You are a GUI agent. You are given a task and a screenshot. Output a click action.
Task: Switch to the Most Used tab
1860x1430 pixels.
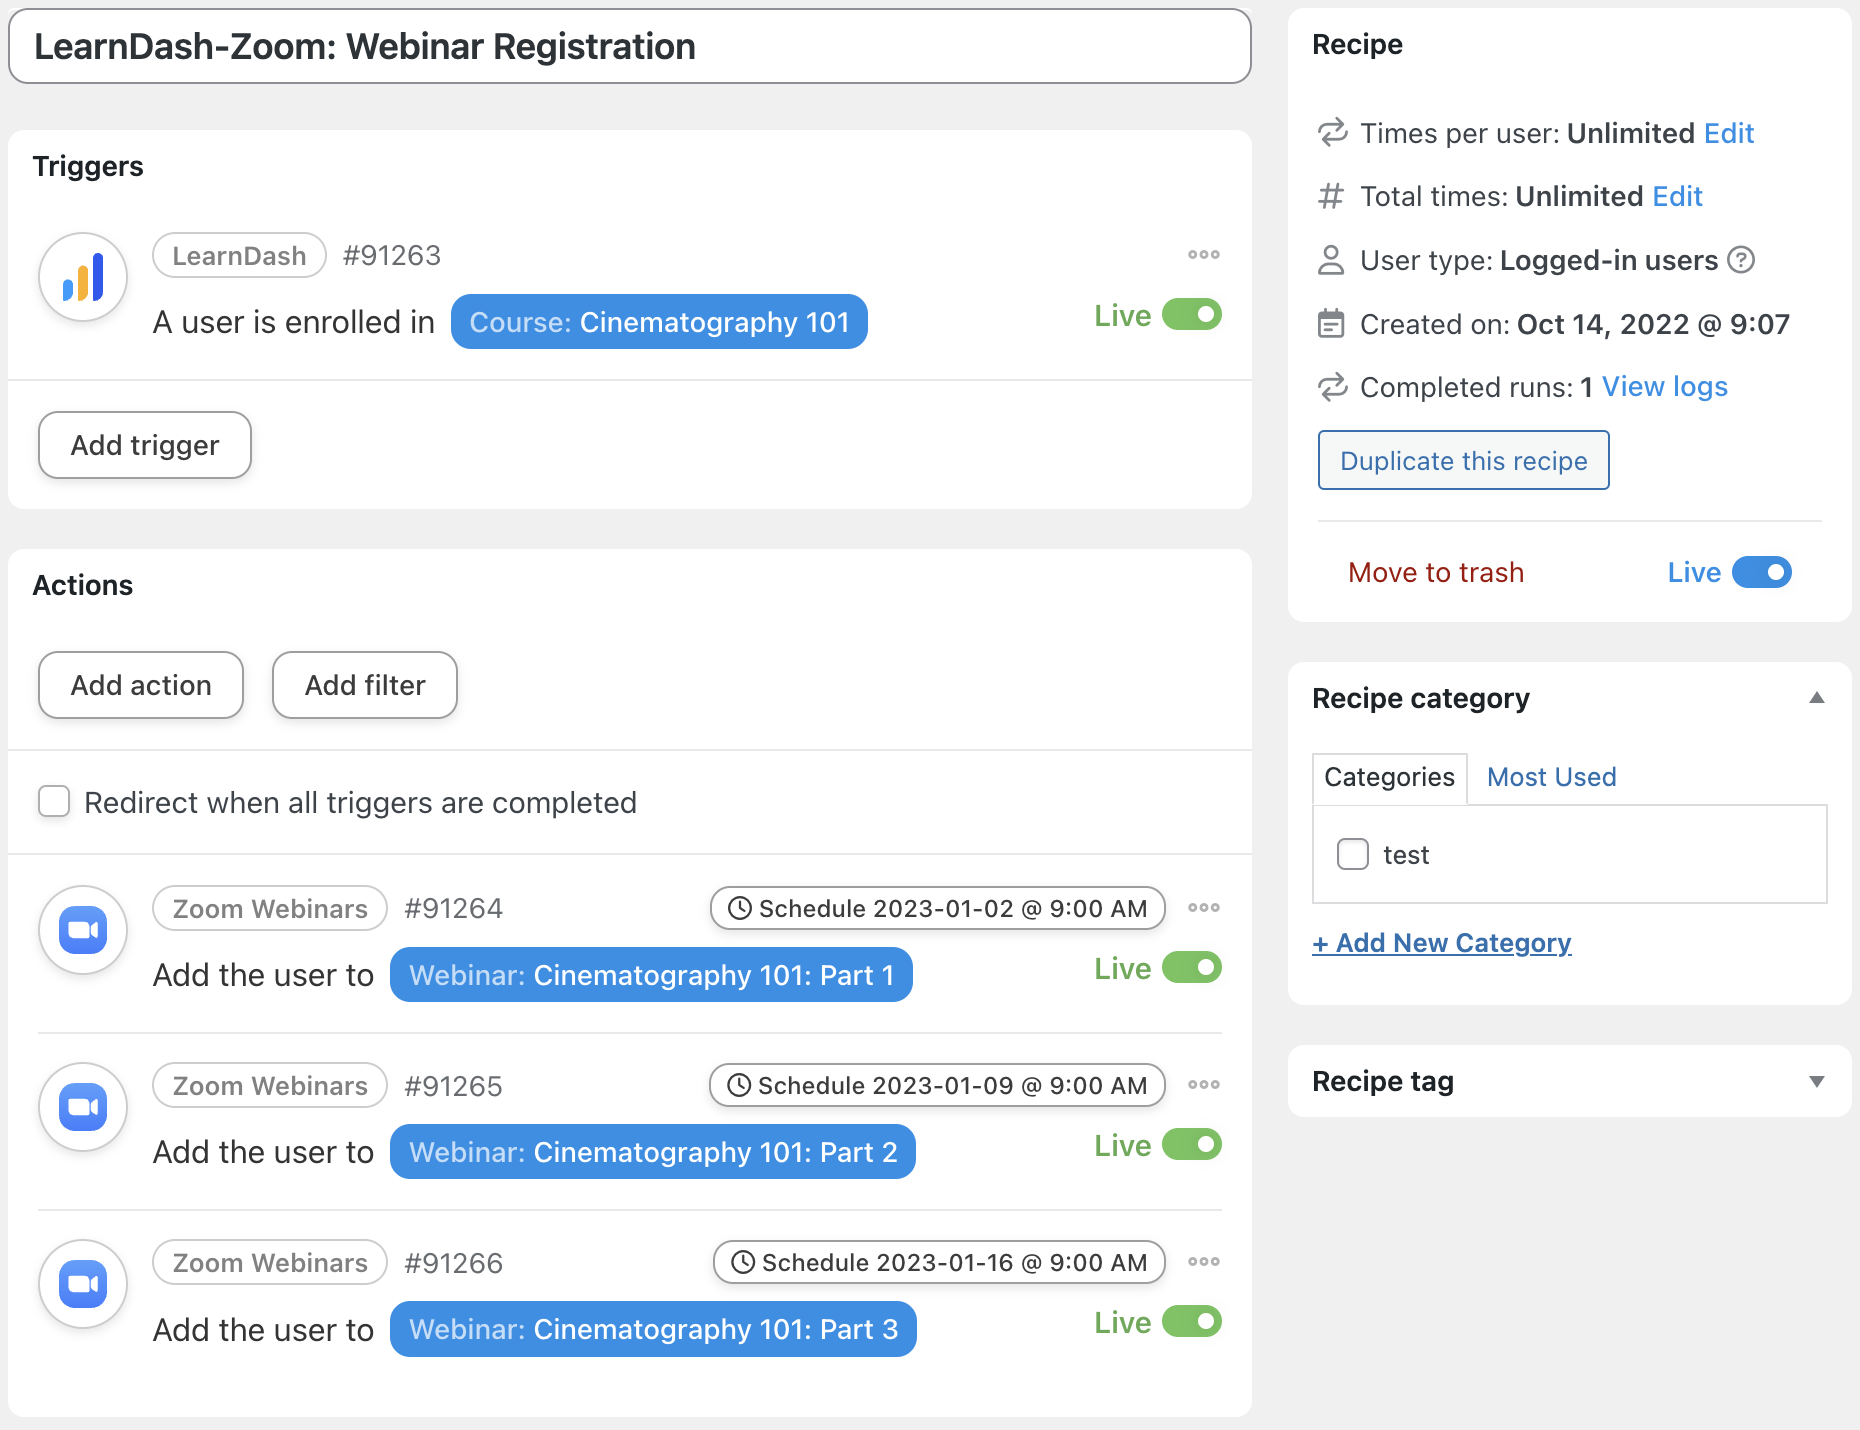pos(1551,777)
